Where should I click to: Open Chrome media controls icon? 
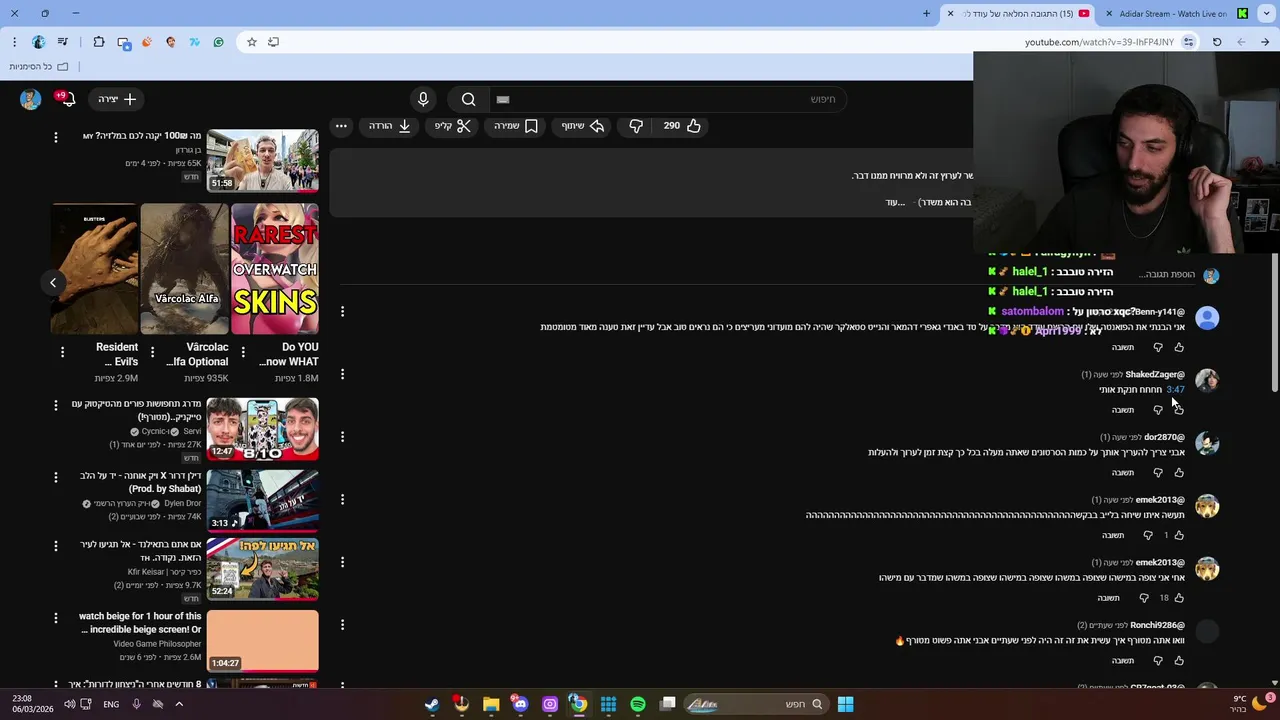click(x=63, y=42)
